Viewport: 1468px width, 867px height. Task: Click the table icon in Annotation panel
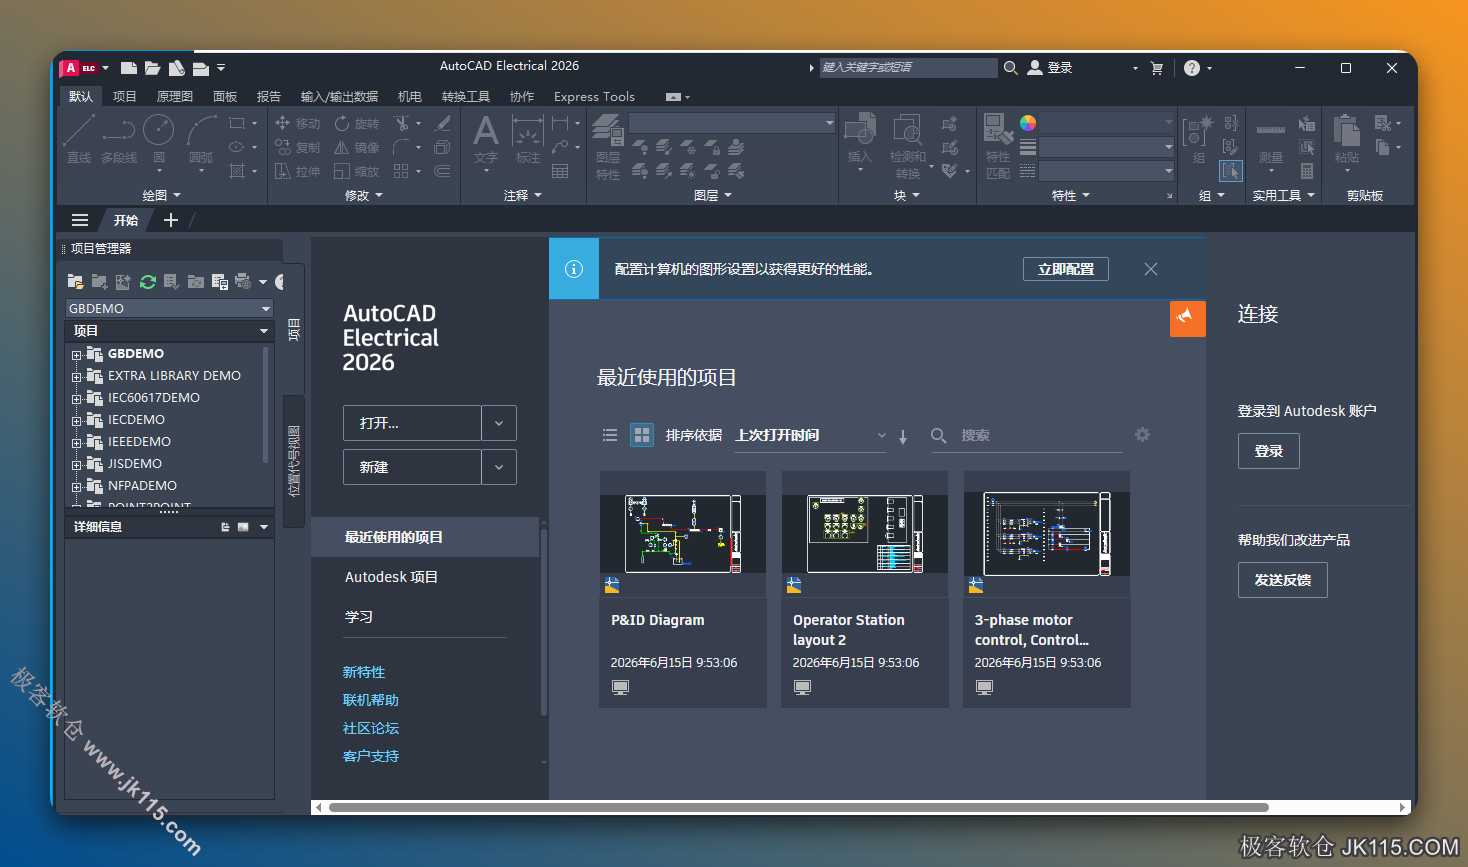point(560,171)
